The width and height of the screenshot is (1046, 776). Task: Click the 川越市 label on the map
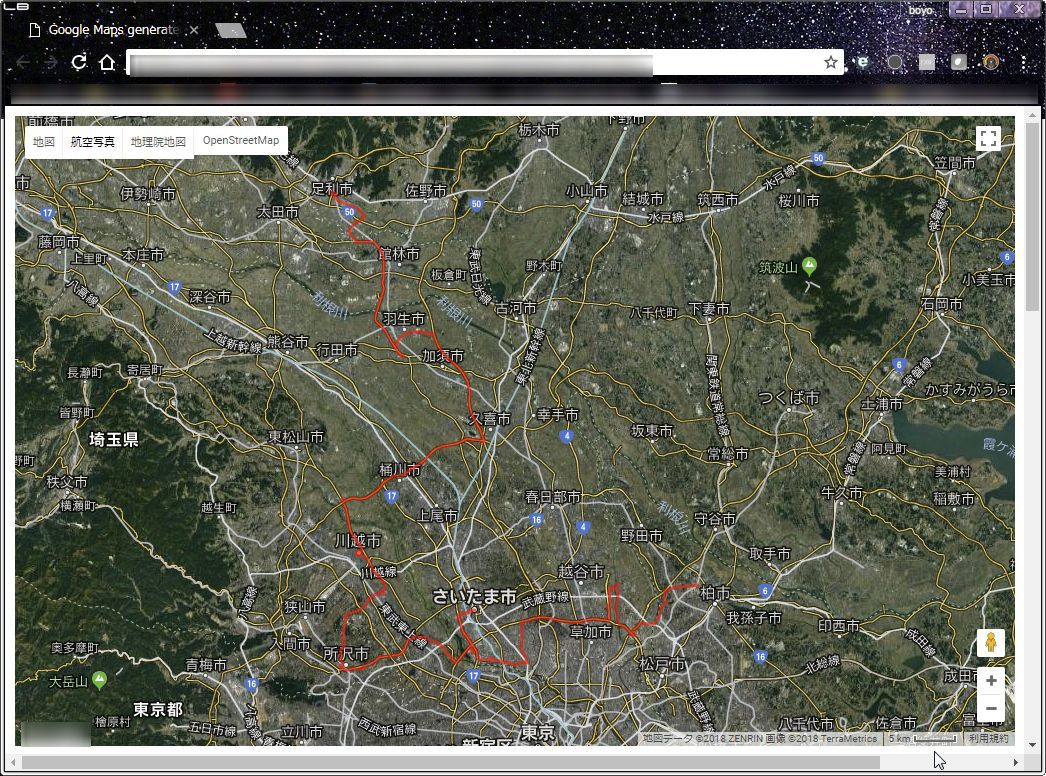point(358,540)
